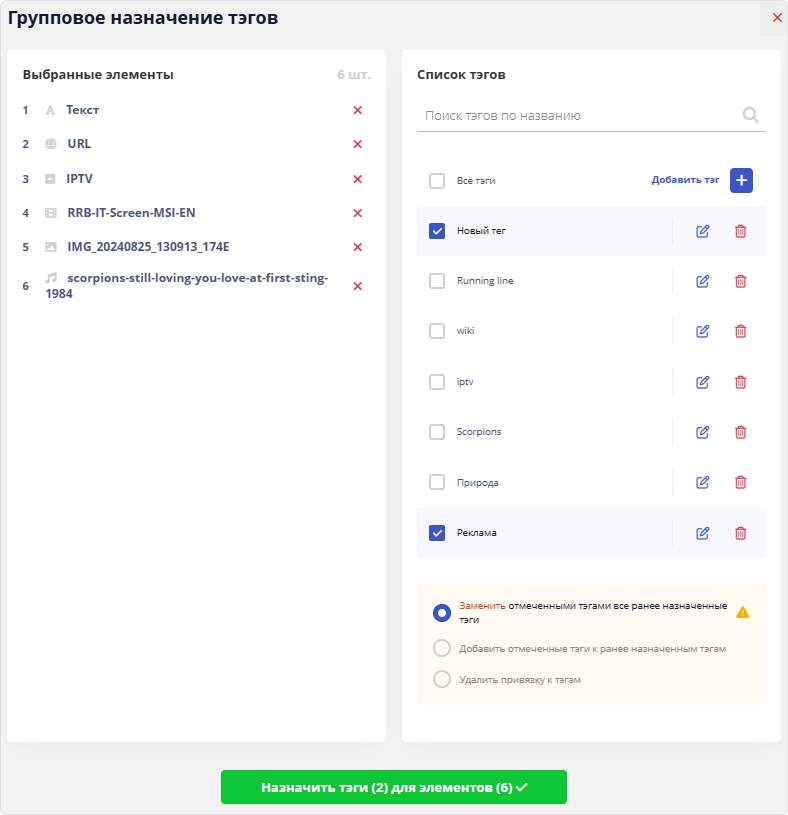The width and height of the screenshot is (788, 815).
Task: Edit the "wiki" tag with pencil icon
Action: (x=702, y=331)
